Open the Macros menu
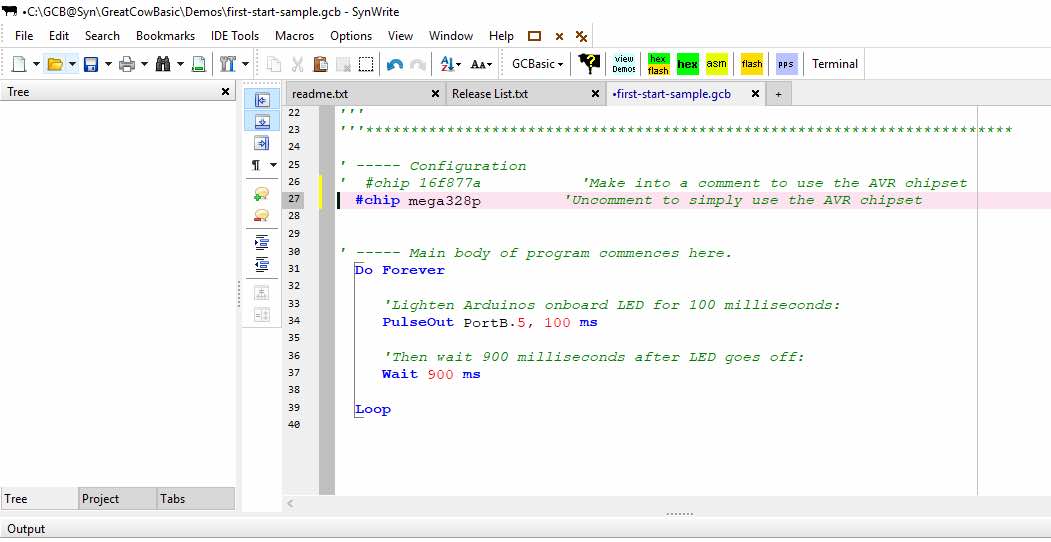 294,36
